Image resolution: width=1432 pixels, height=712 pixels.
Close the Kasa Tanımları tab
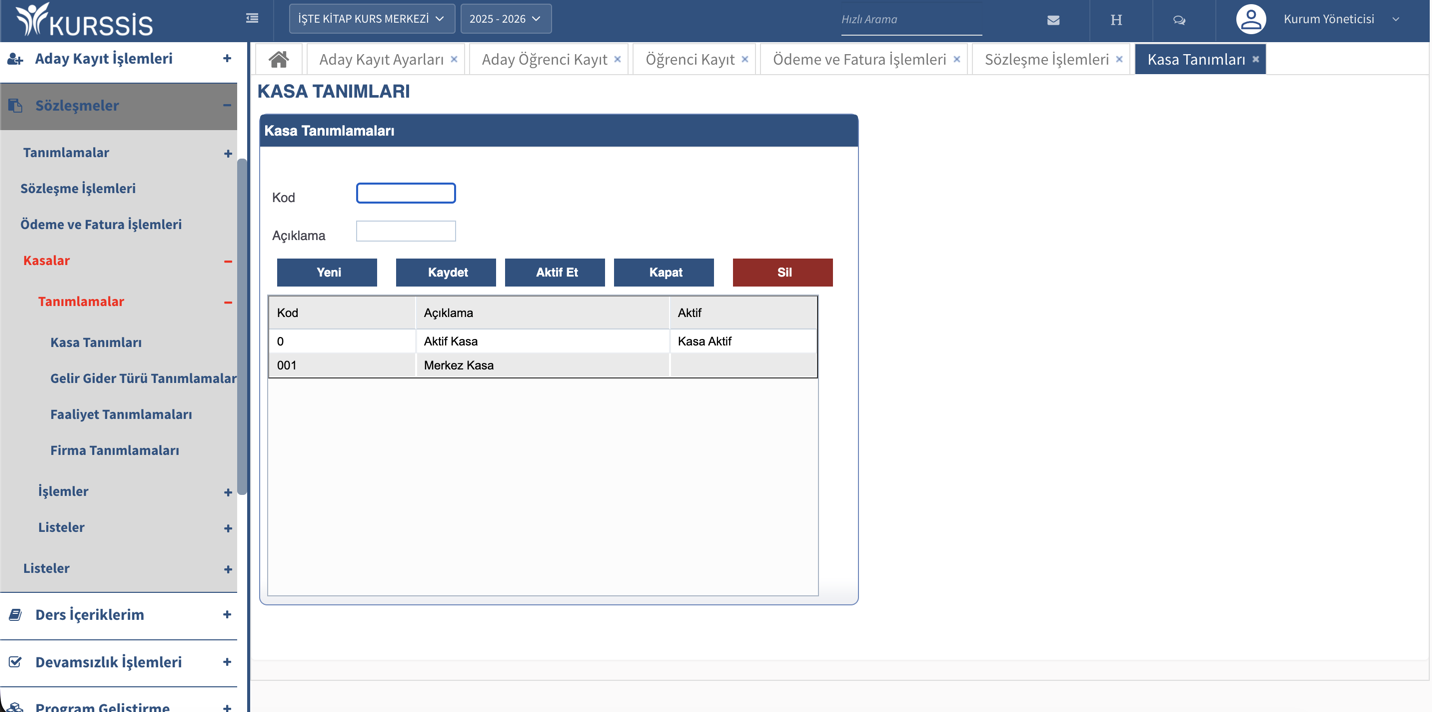click(1256, 60)
